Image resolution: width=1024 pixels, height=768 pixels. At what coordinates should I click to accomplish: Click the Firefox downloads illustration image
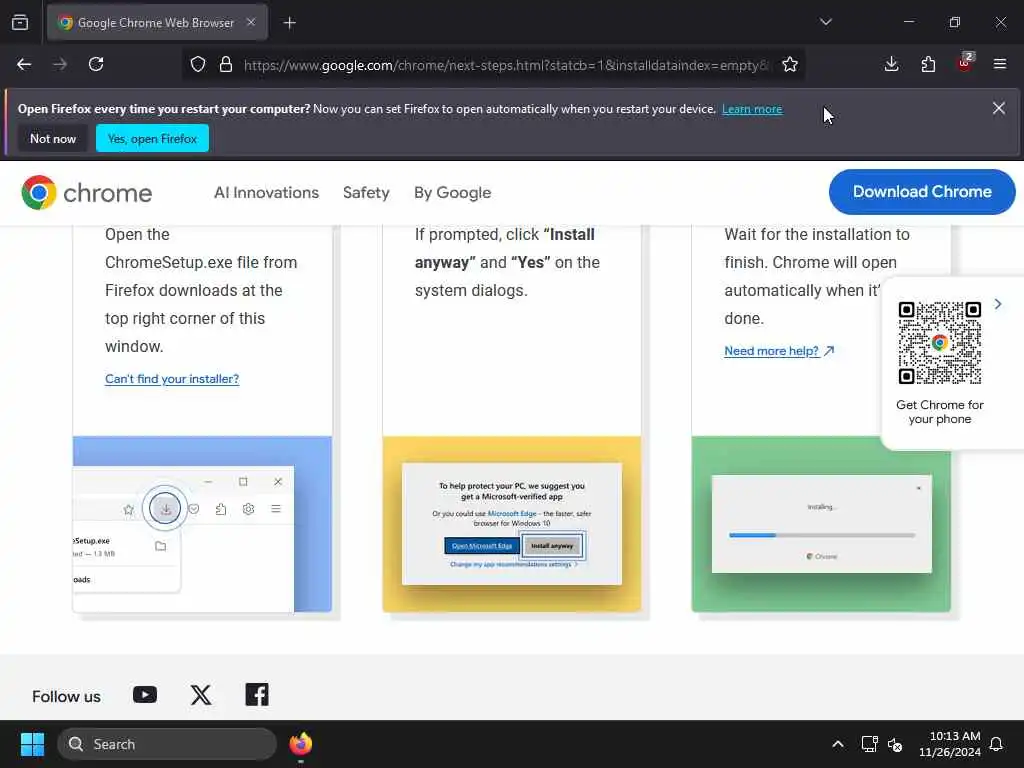tap(202, 524)
